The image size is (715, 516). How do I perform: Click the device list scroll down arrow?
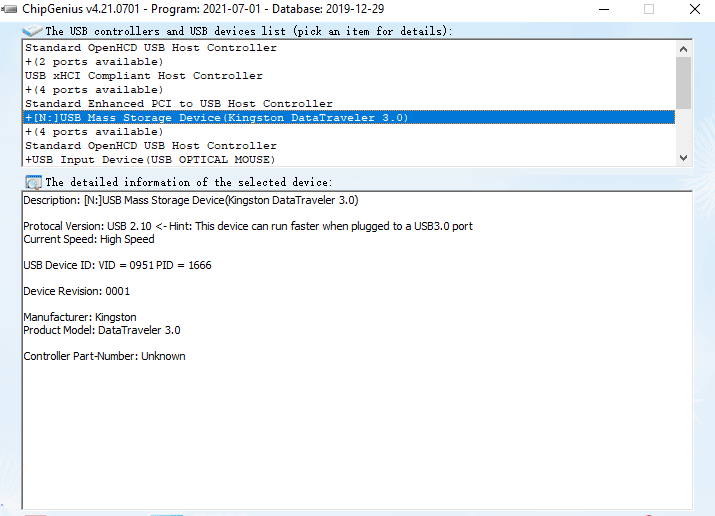pyautogui.click(x=683, y=158)
